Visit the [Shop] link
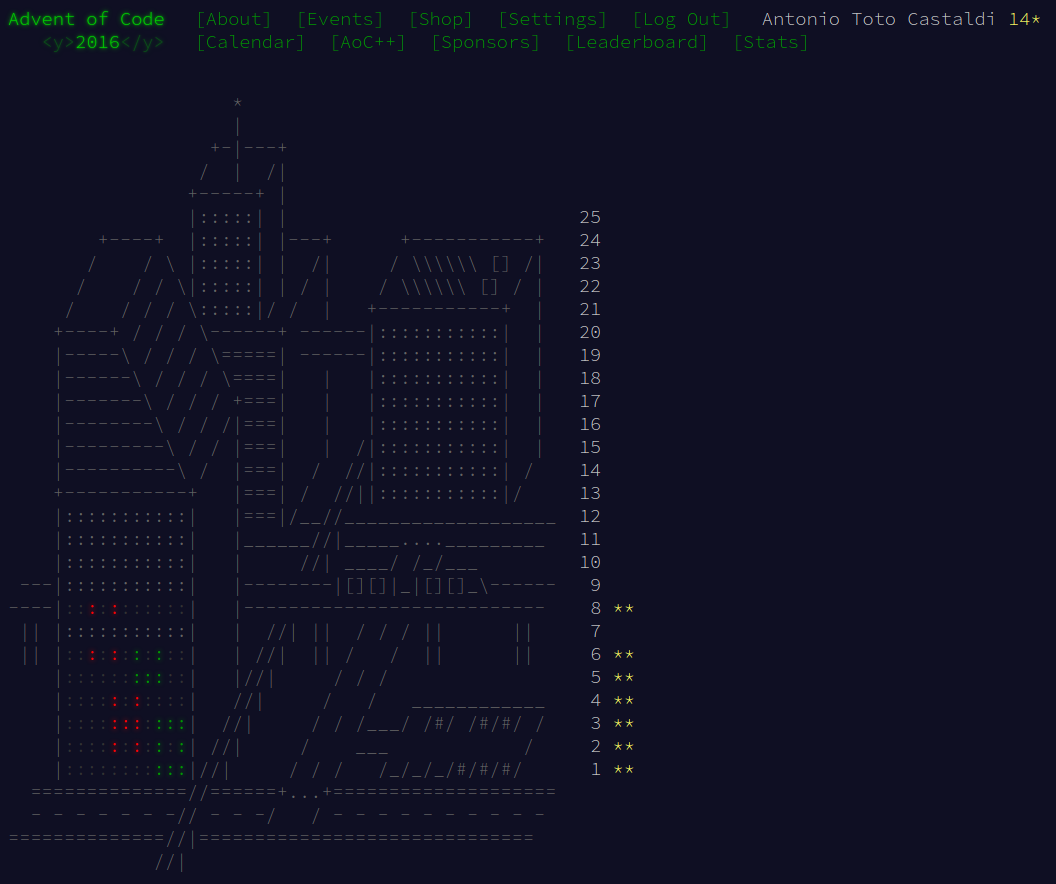1056x884 pixels. tap(441, 19)
